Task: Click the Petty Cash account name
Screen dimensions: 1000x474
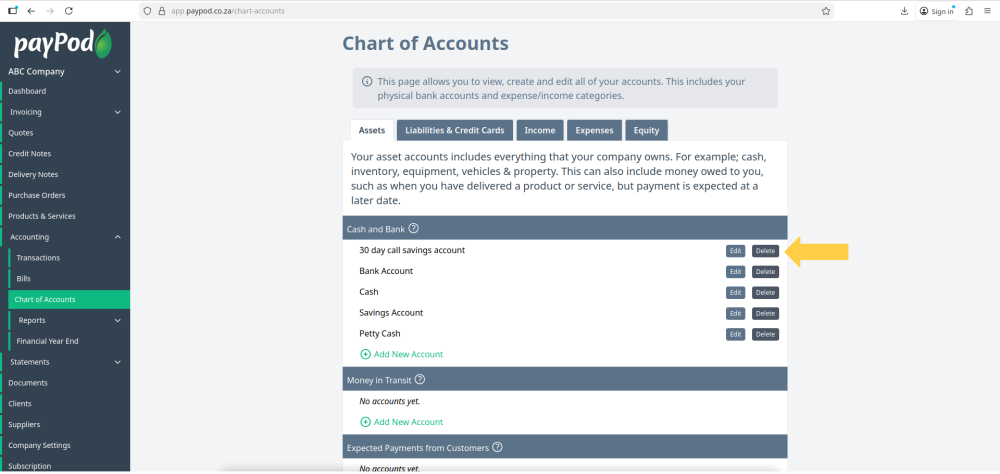Action: coord(380,334)
